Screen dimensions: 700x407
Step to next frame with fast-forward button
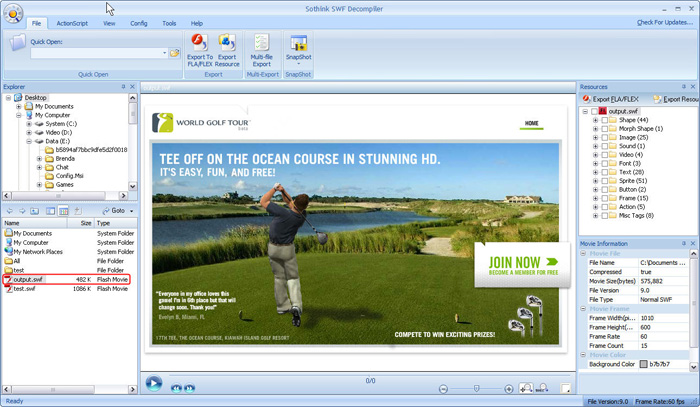[x=189, y=388]
